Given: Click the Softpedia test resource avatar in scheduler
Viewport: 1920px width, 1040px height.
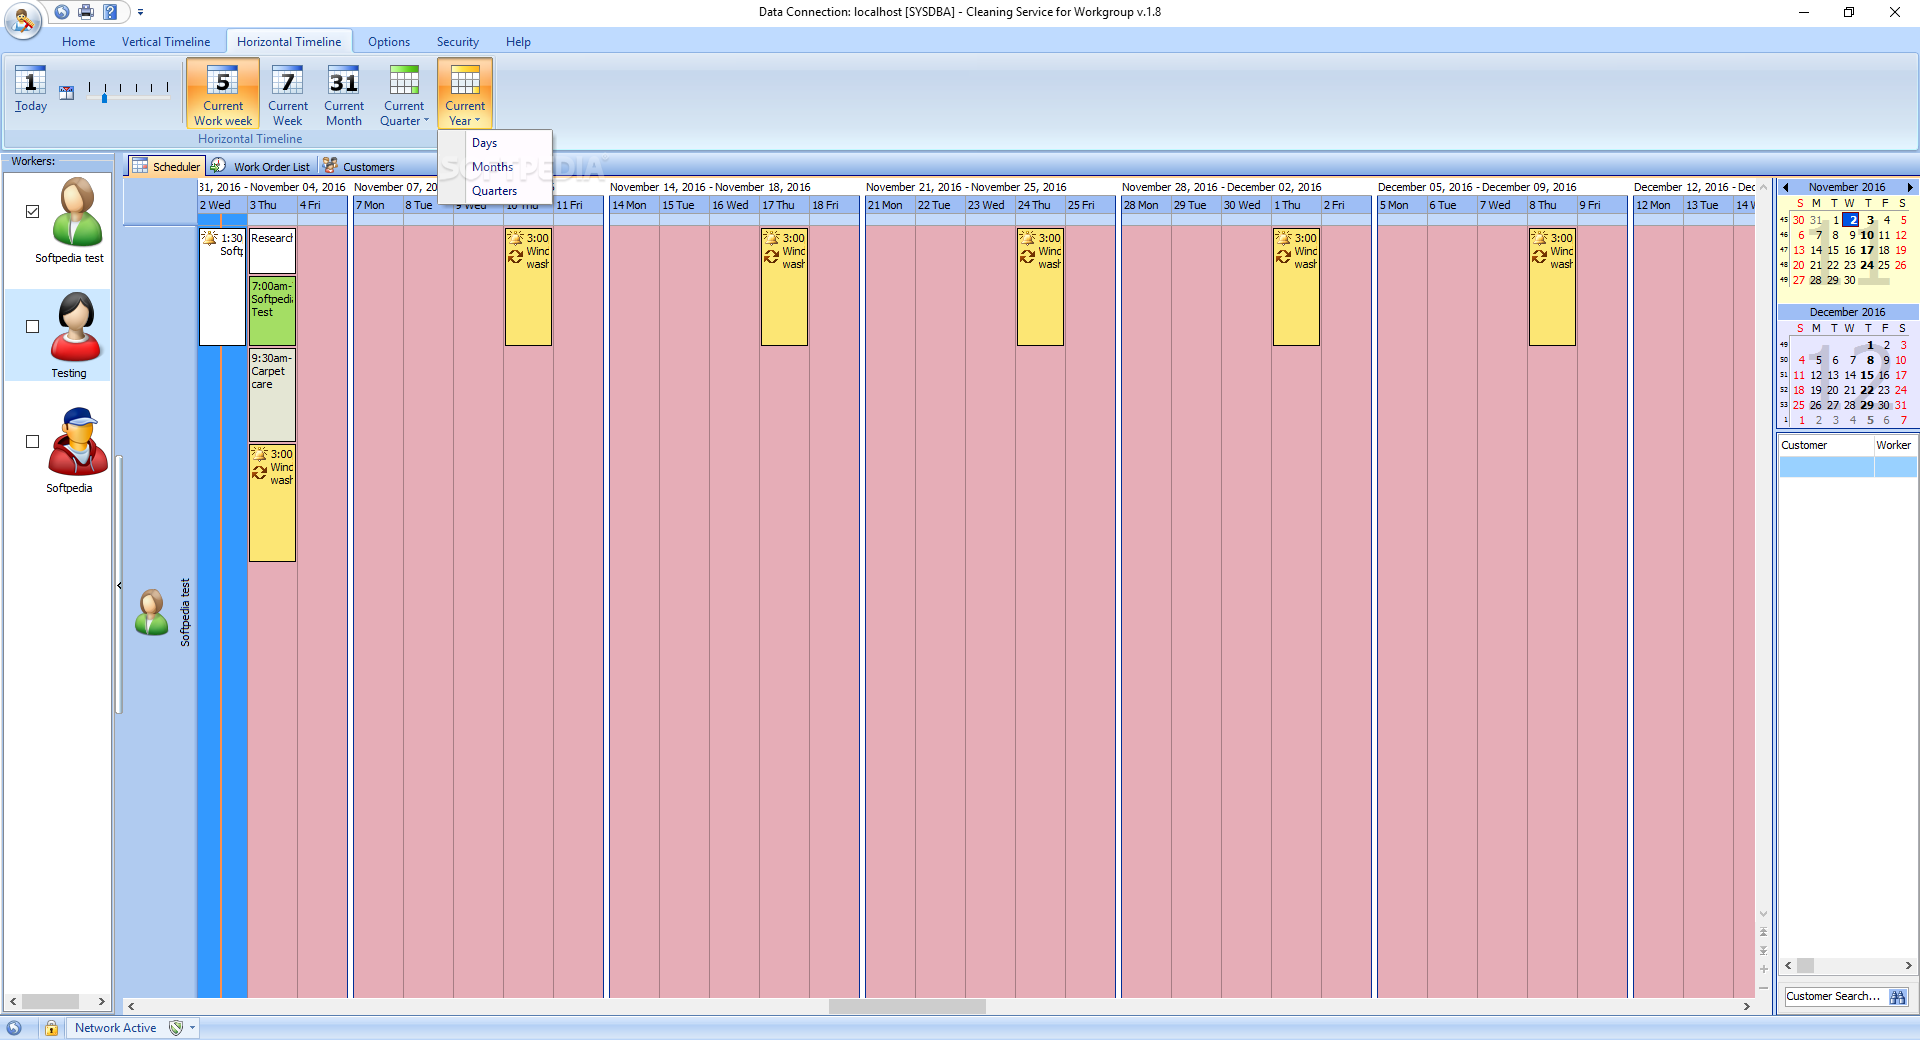Looking at the screenshot, I should (152, 612).
